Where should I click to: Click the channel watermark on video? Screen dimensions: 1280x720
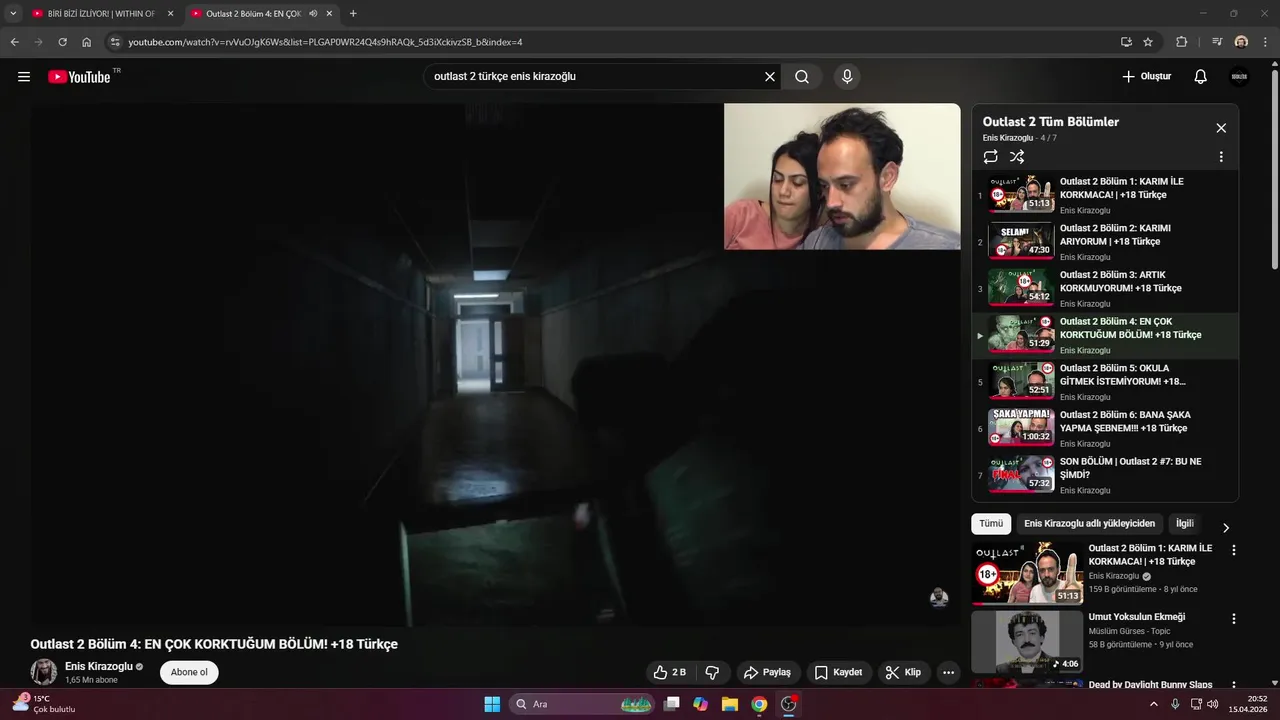pos(939,598)
